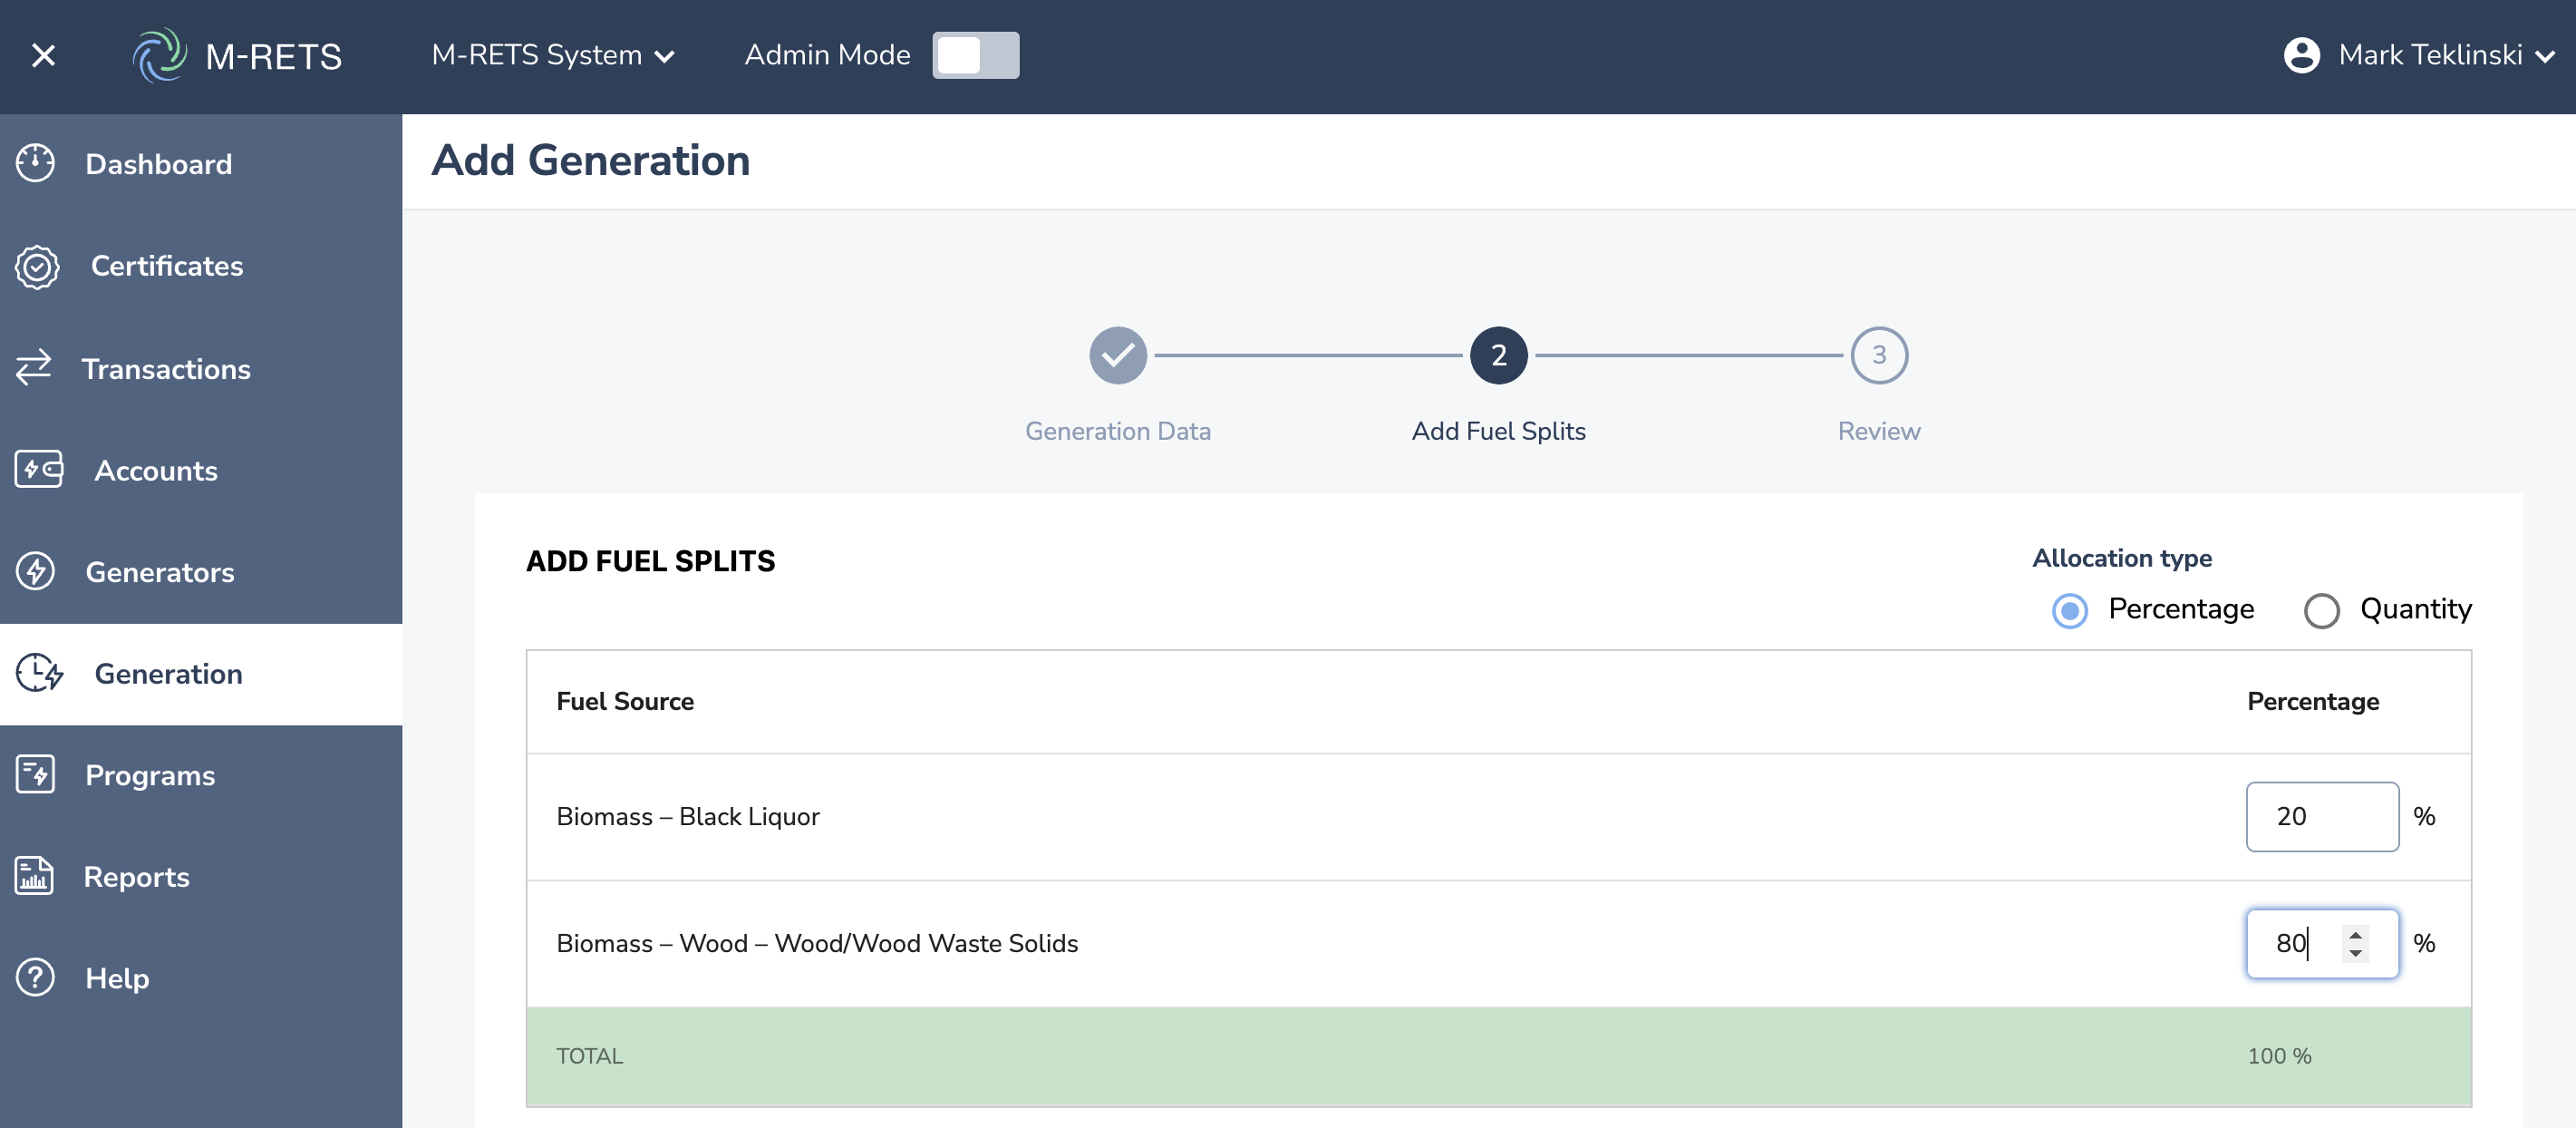Click the Black Liquor percentage field
The image size is (2576, 1128).
(2320, 816)
